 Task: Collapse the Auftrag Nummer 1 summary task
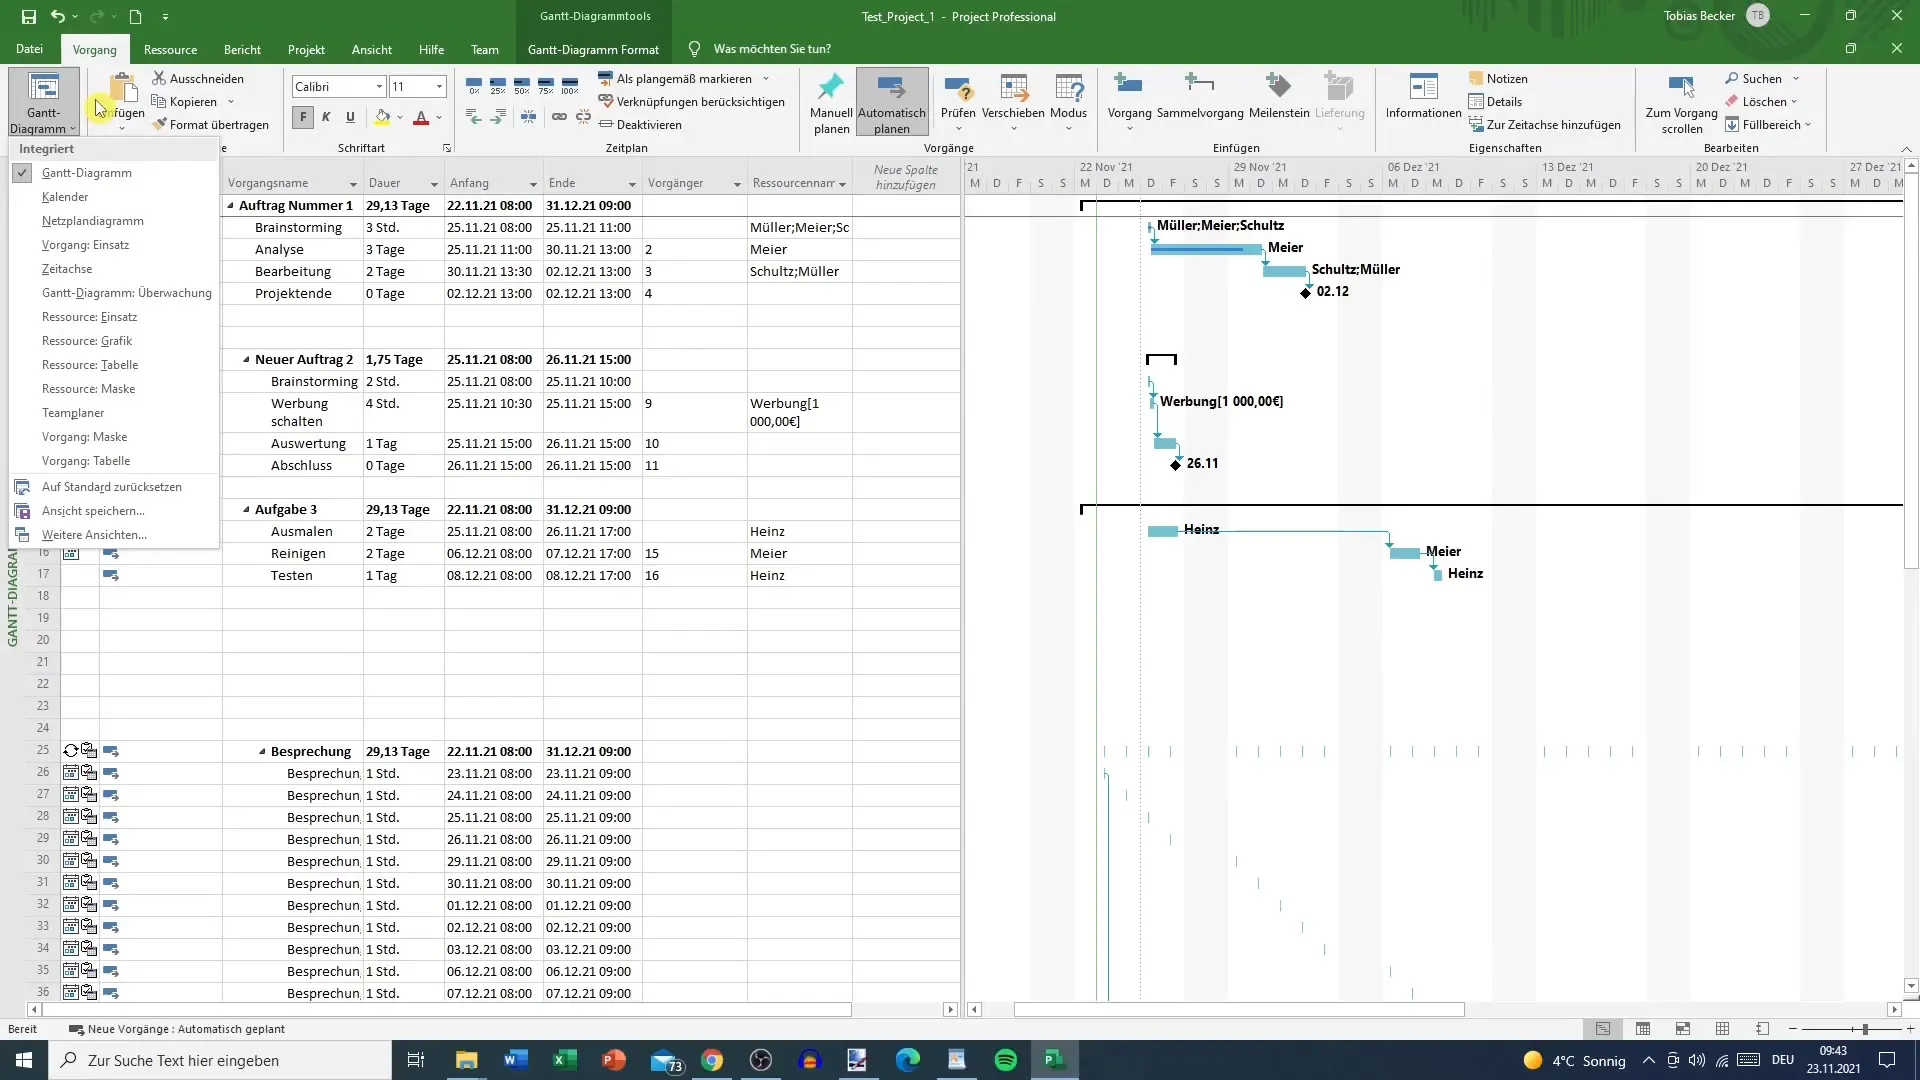pos(231,206)
